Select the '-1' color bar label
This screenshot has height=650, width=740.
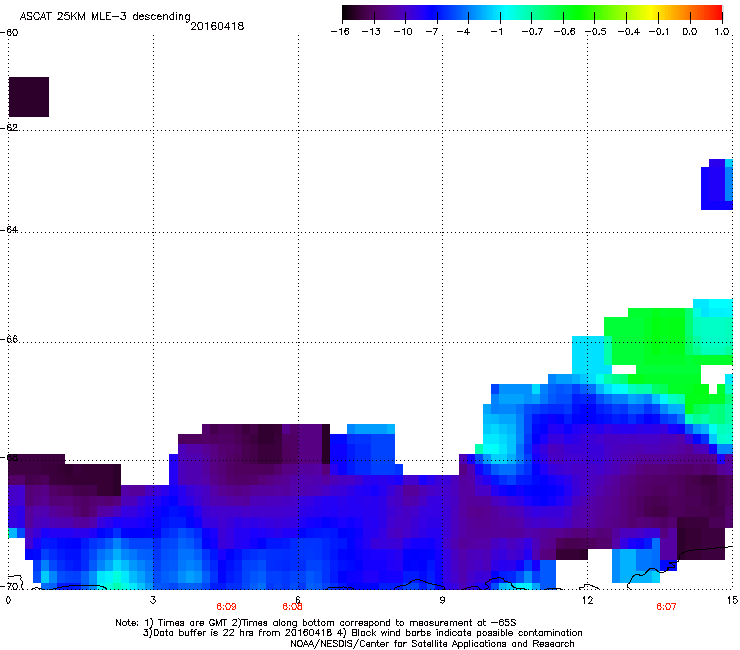(x=496, y=32)
